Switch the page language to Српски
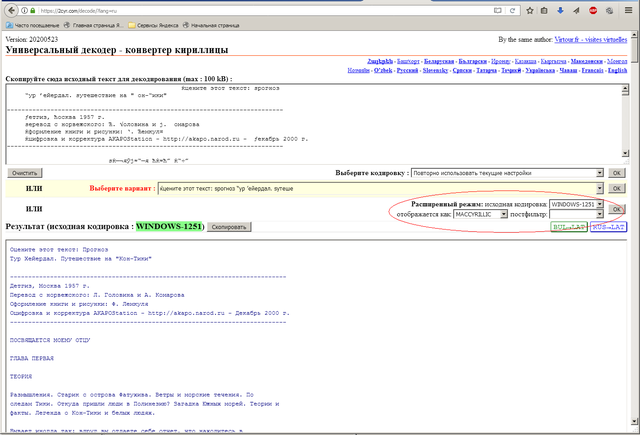 coord(462,70)
